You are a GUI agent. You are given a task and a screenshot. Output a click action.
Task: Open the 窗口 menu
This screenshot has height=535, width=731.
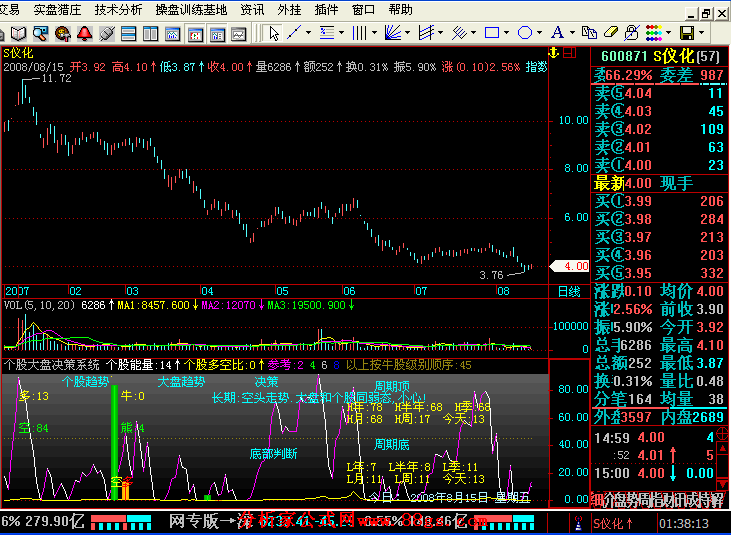(x=364, y=9)
